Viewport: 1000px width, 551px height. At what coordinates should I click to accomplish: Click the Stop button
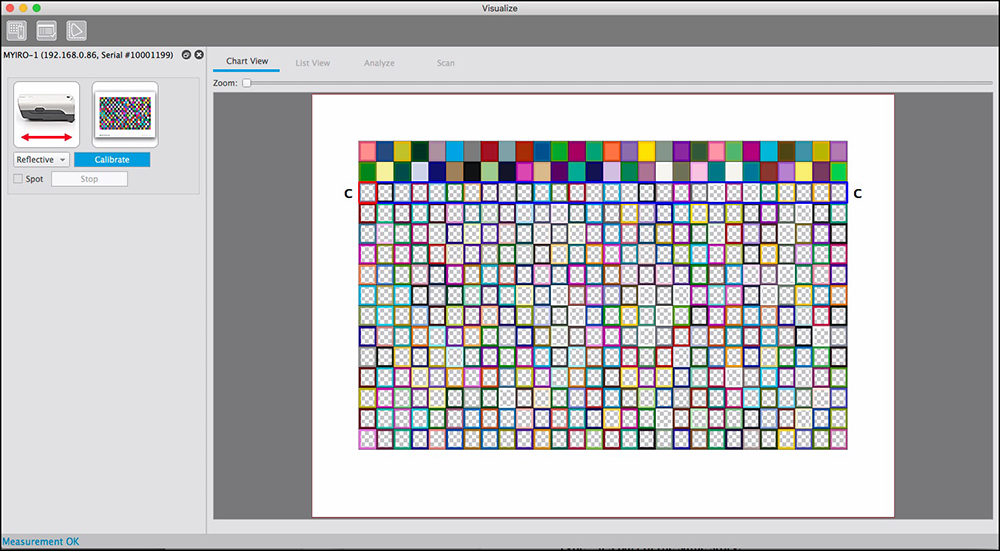(89, 179)
